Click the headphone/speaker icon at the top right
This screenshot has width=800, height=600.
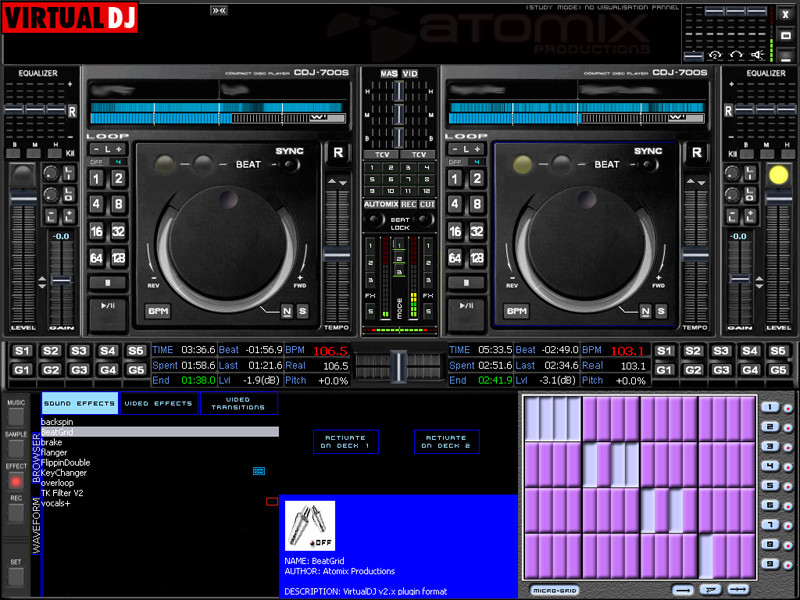click(x=757, y=55)
